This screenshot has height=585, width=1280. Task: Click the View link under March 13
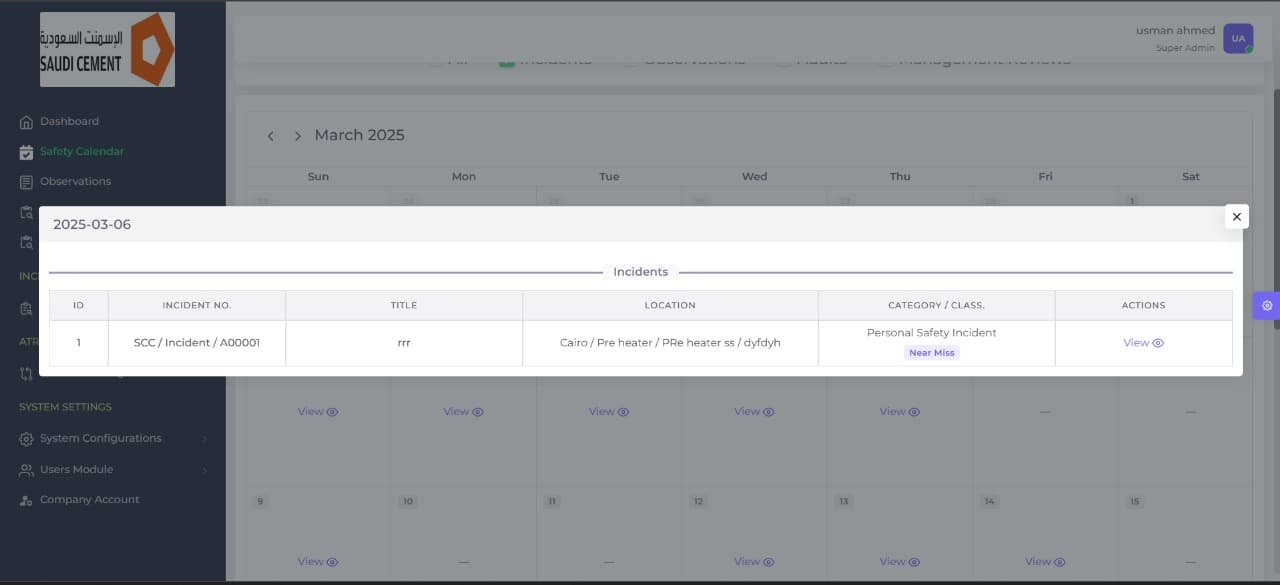point(898,561)
